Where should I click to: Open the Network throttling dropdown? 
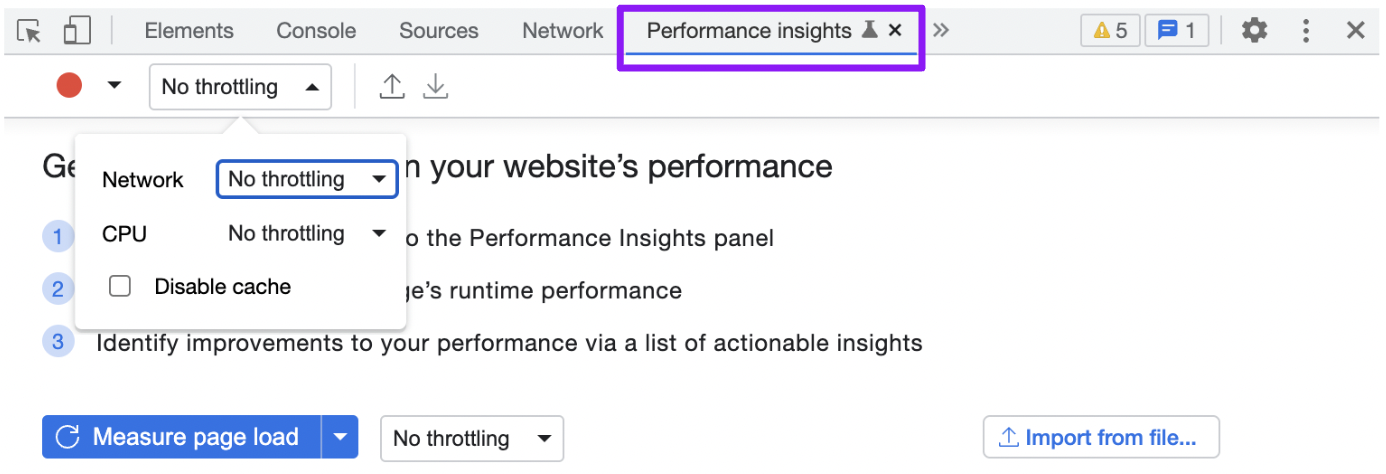[307, 180]
